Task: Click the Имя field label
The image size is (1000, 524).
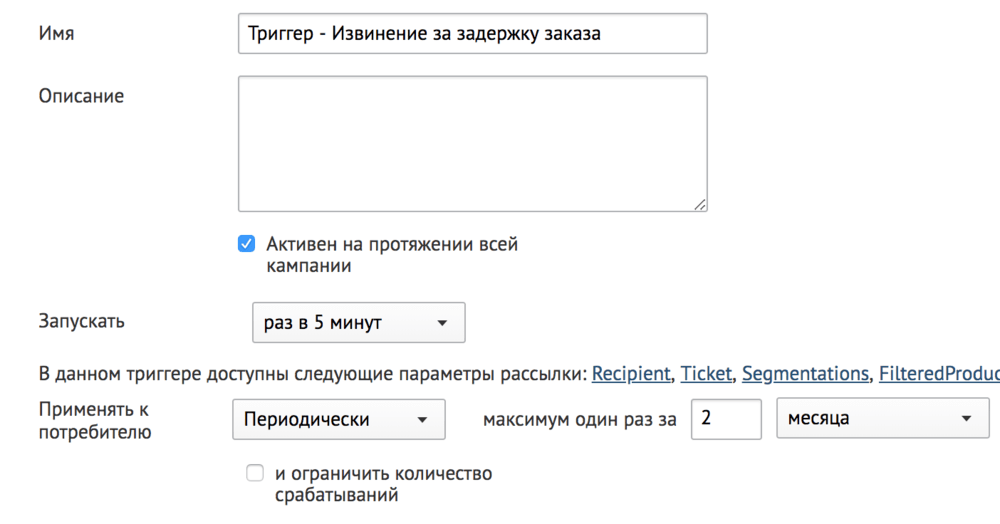Action: (56, 33)
